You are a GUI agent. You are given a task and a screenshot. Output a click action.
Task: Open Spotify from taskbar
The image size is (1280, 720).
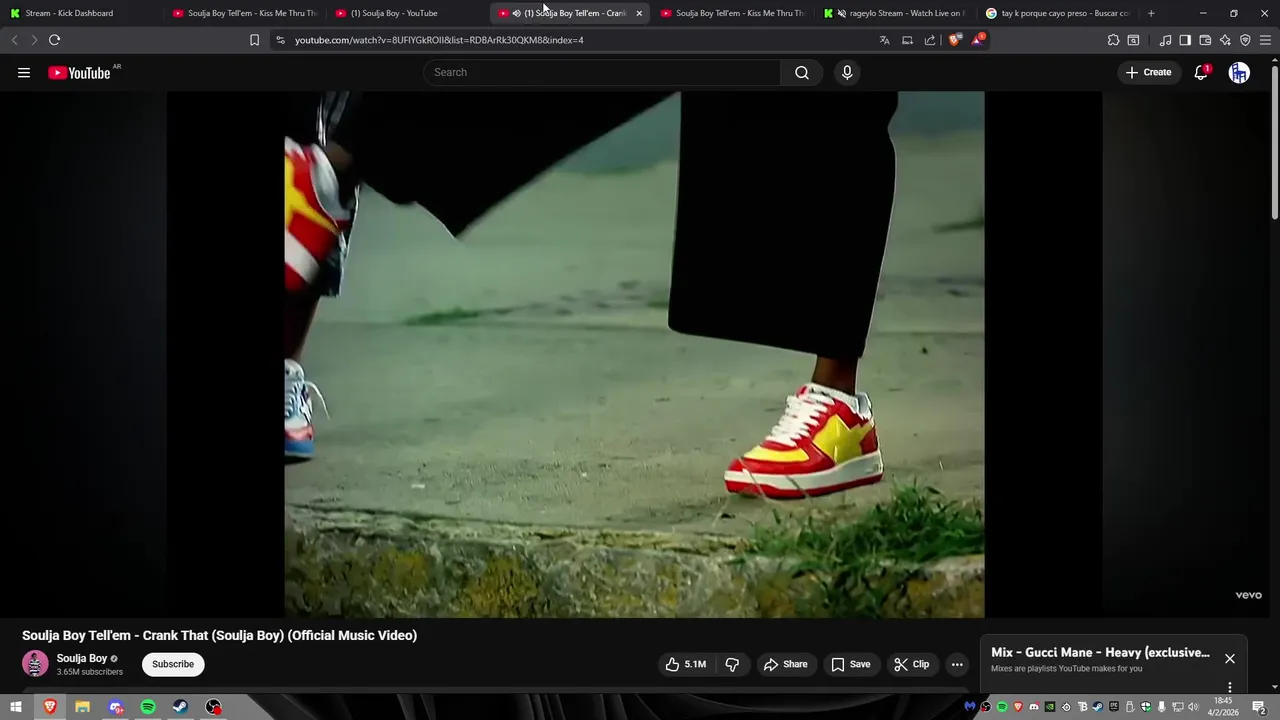coord(148,707)
